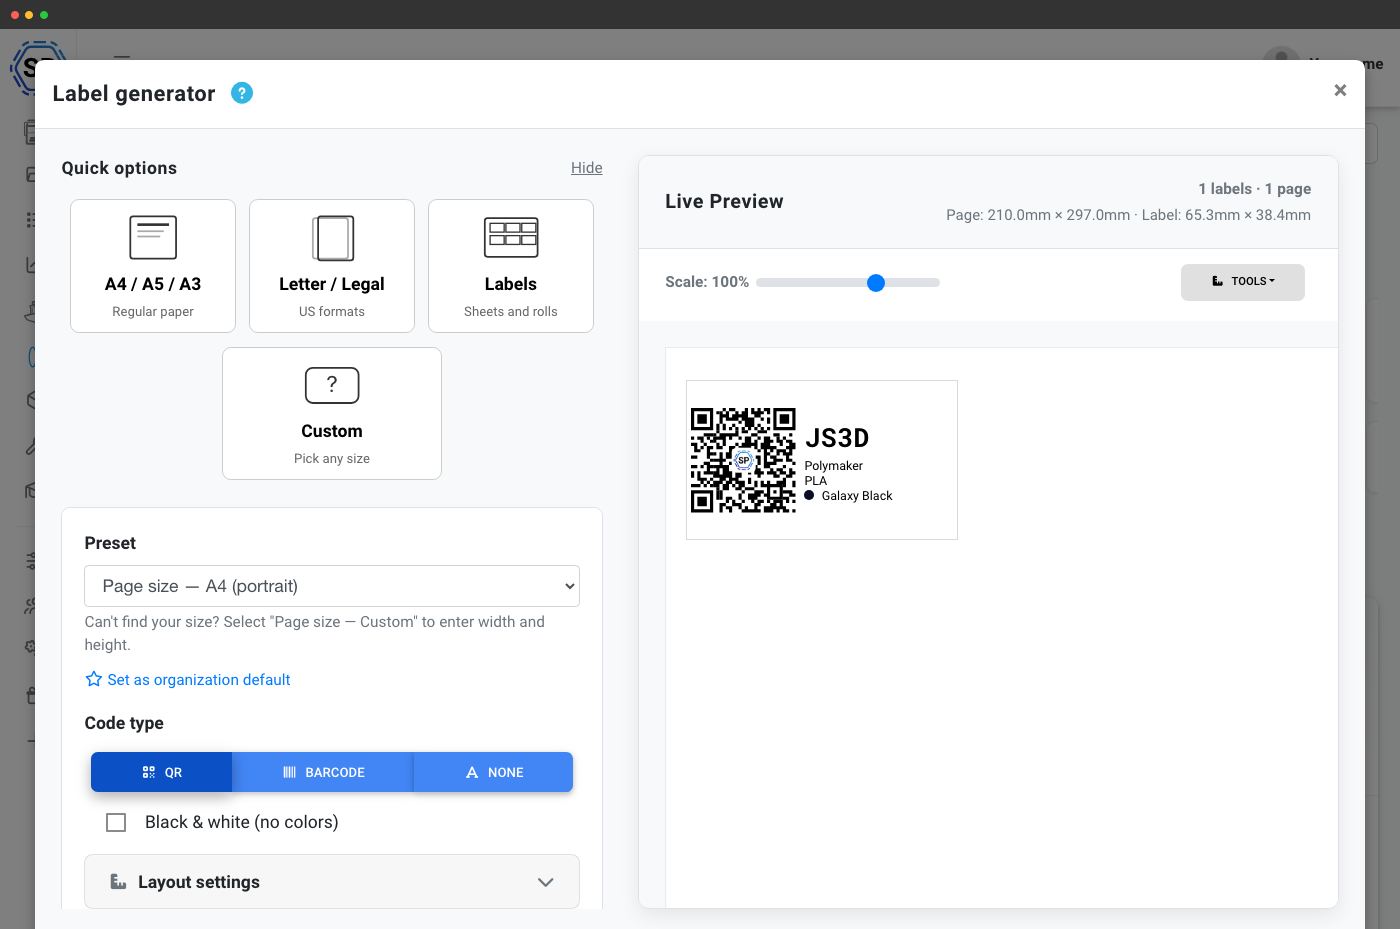
Task: Set this preset as organization default
Action: [198, 680]
